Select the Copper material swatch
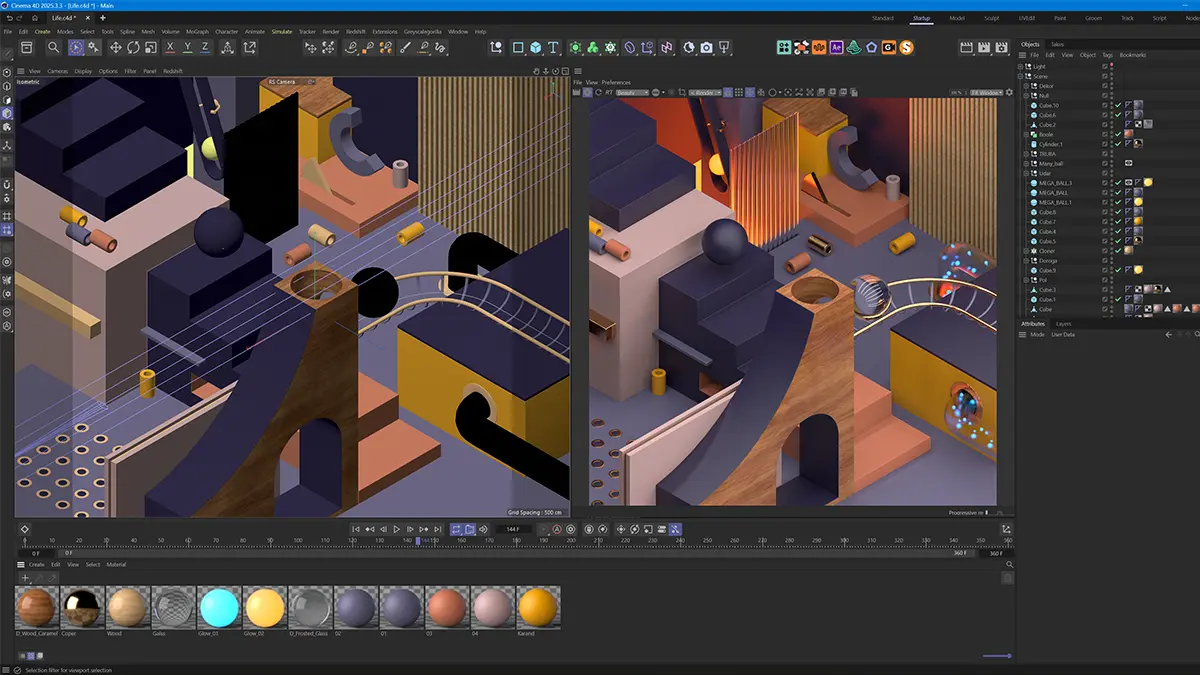 coord(80,607)
